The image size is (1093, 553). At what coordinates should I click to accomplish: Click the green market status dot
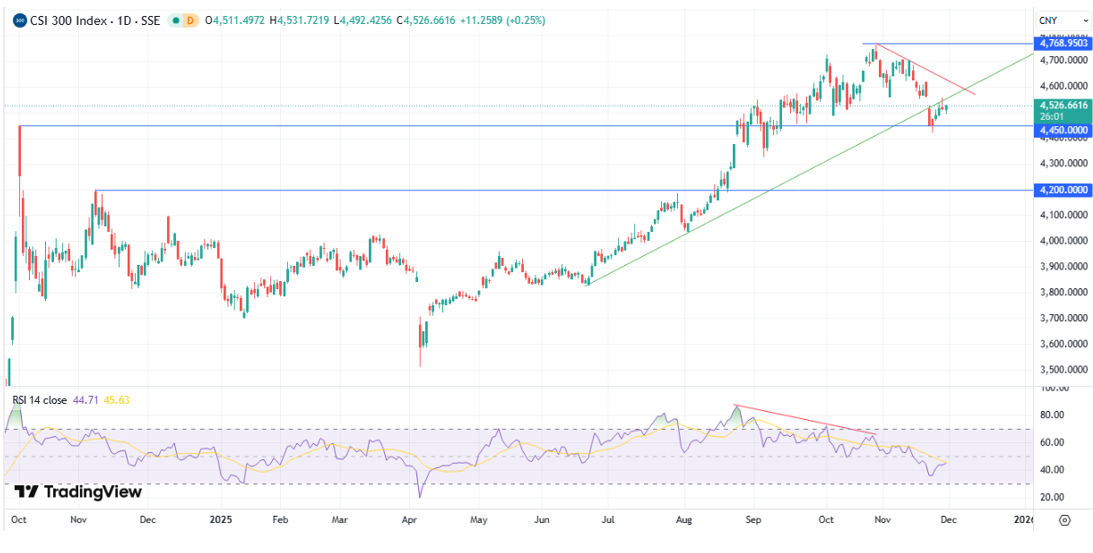coord(176,20)
